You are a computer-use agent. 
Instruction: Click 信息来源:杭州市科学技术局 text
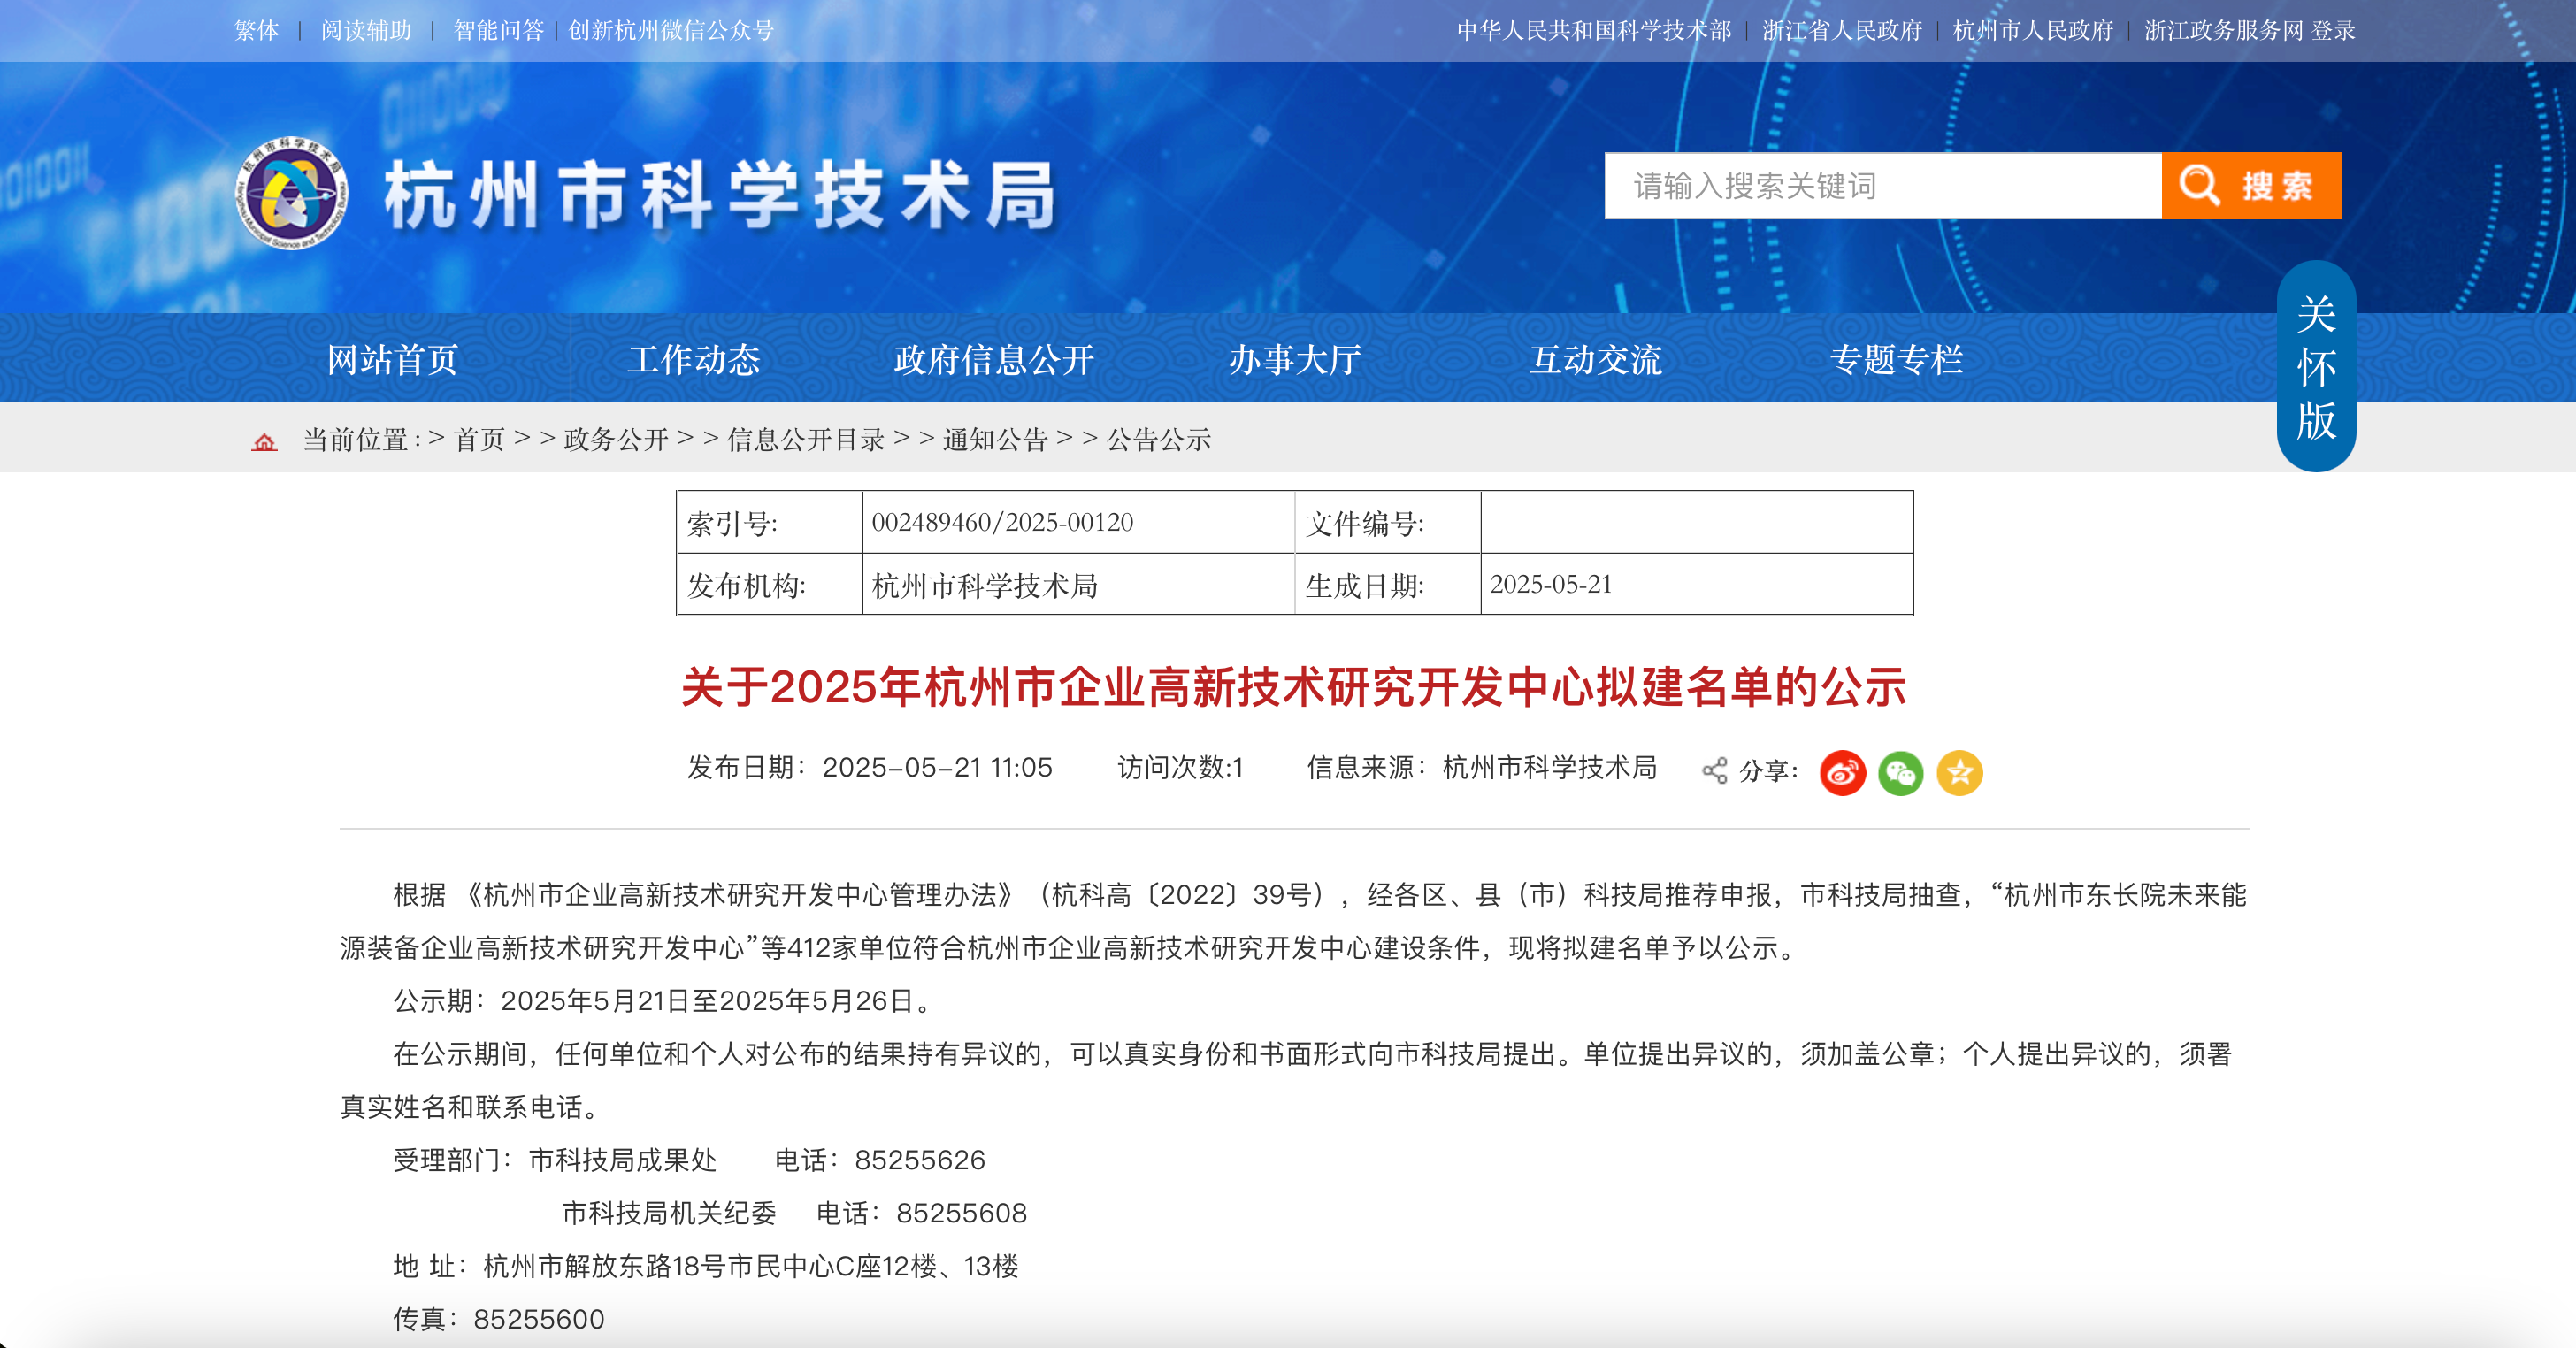coord(1482,767)
